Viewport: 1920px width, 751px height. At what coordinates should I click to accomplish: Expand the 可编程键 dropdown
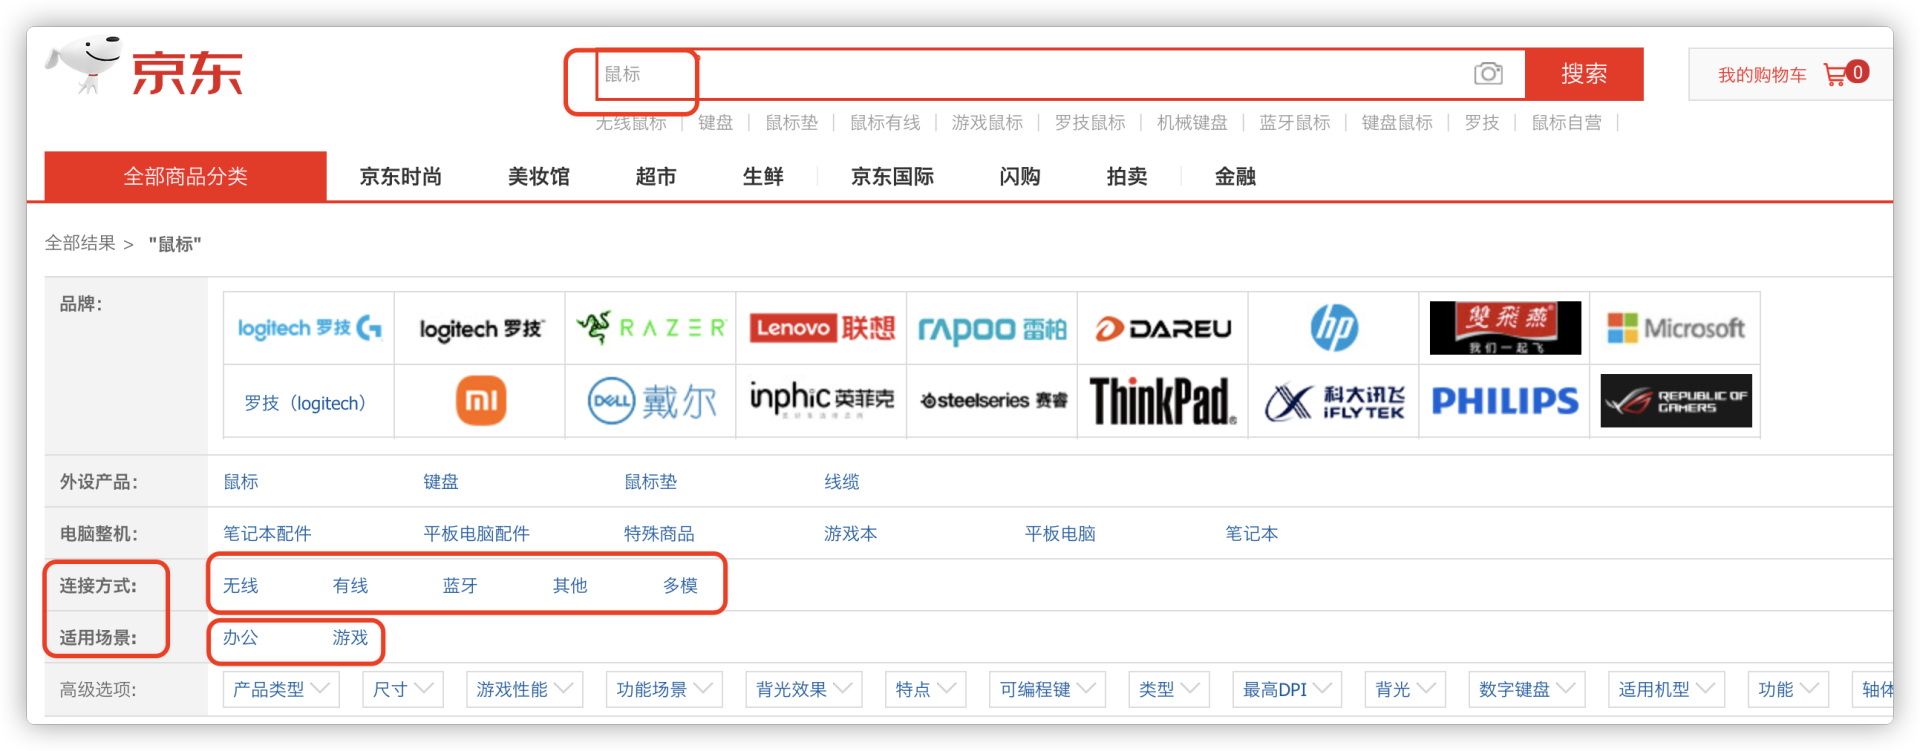click(x=1047, y=689)
